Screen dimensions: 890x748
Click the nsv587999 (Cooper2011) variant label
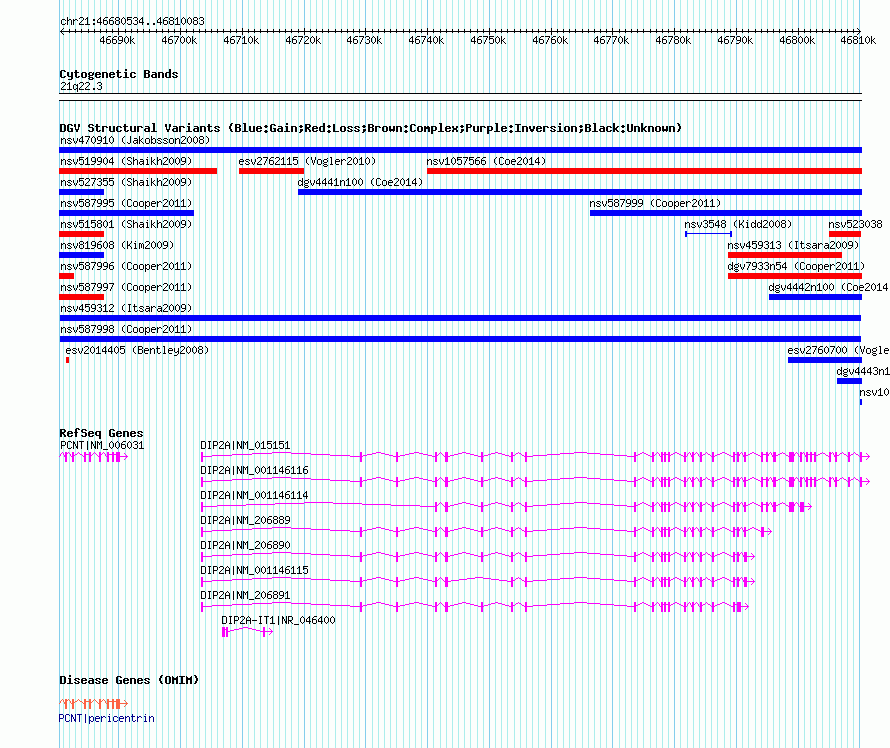pyautogui.click(x=655, y=203)
